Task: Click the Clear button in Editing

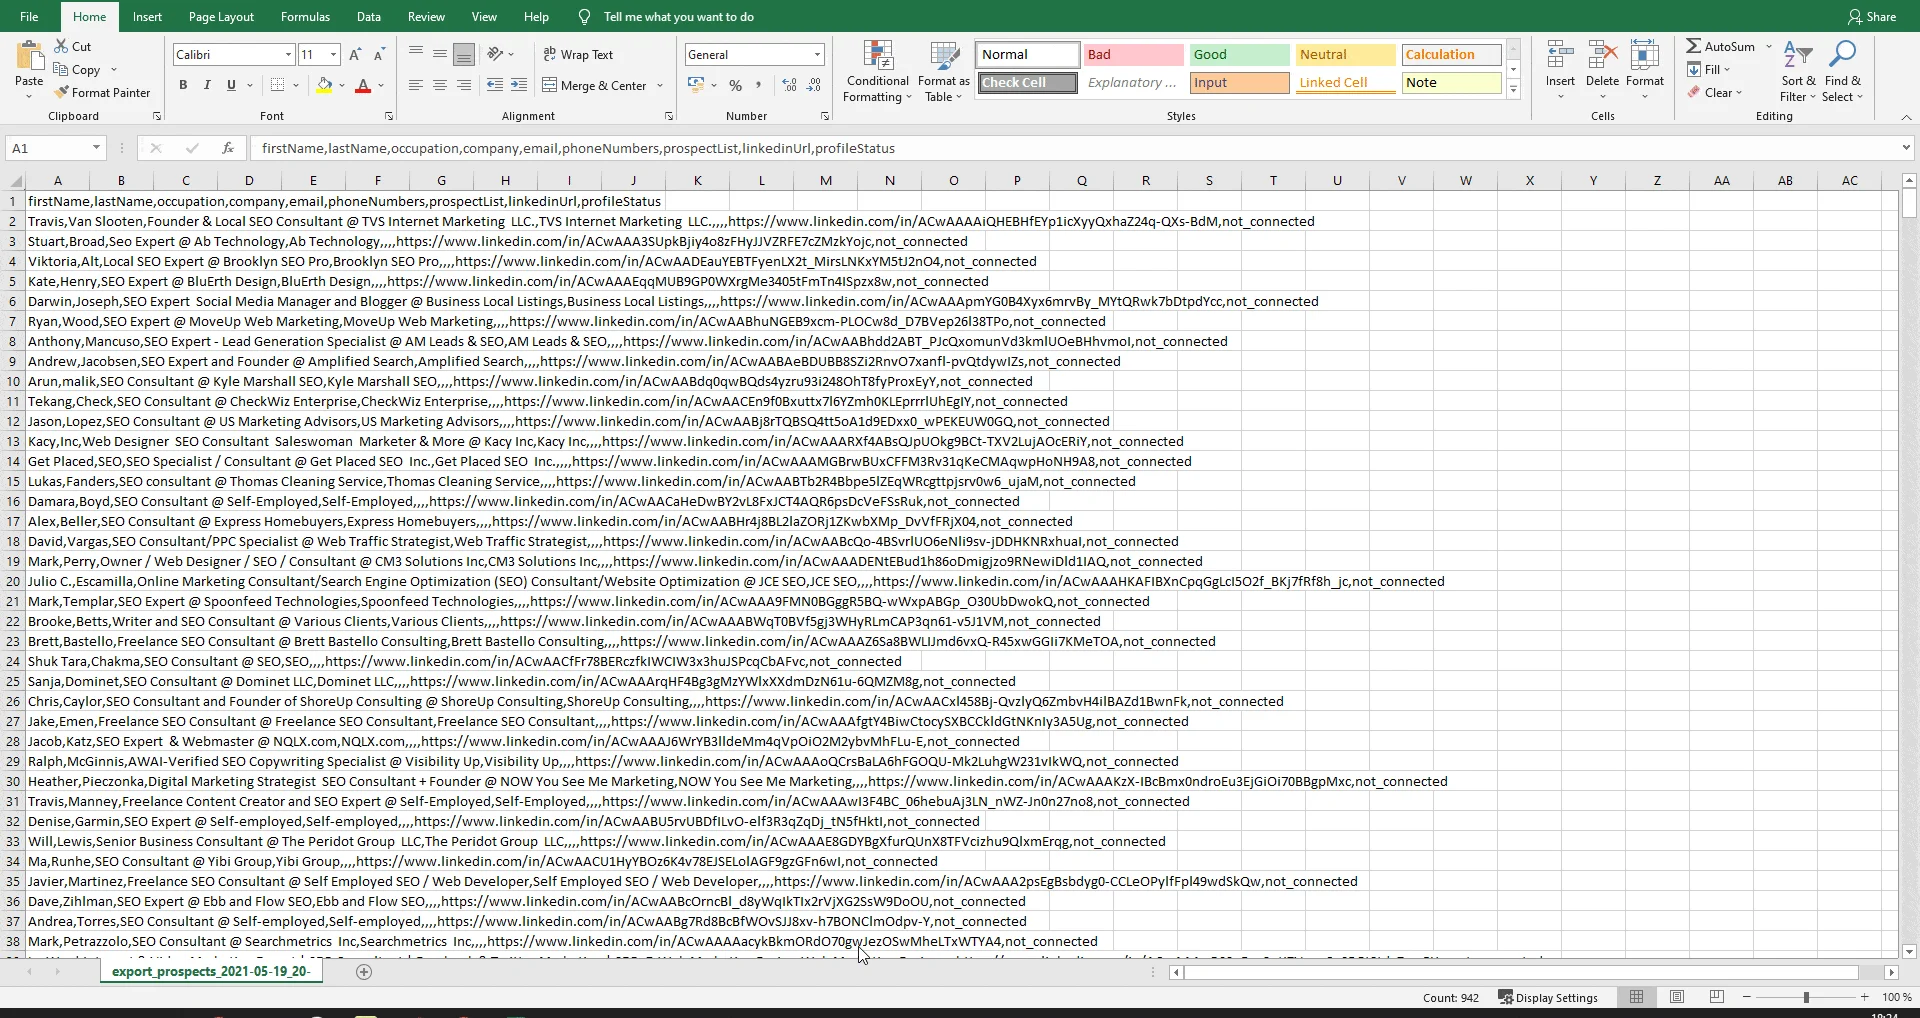Action: click(1714, 92)
